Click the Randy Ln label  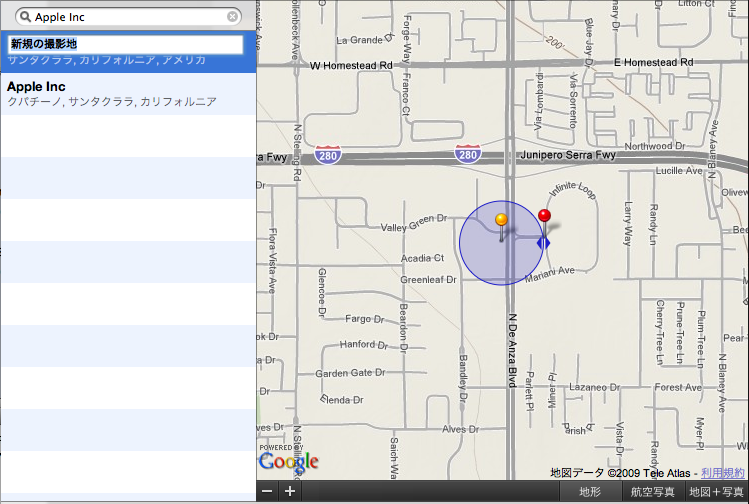653,225
